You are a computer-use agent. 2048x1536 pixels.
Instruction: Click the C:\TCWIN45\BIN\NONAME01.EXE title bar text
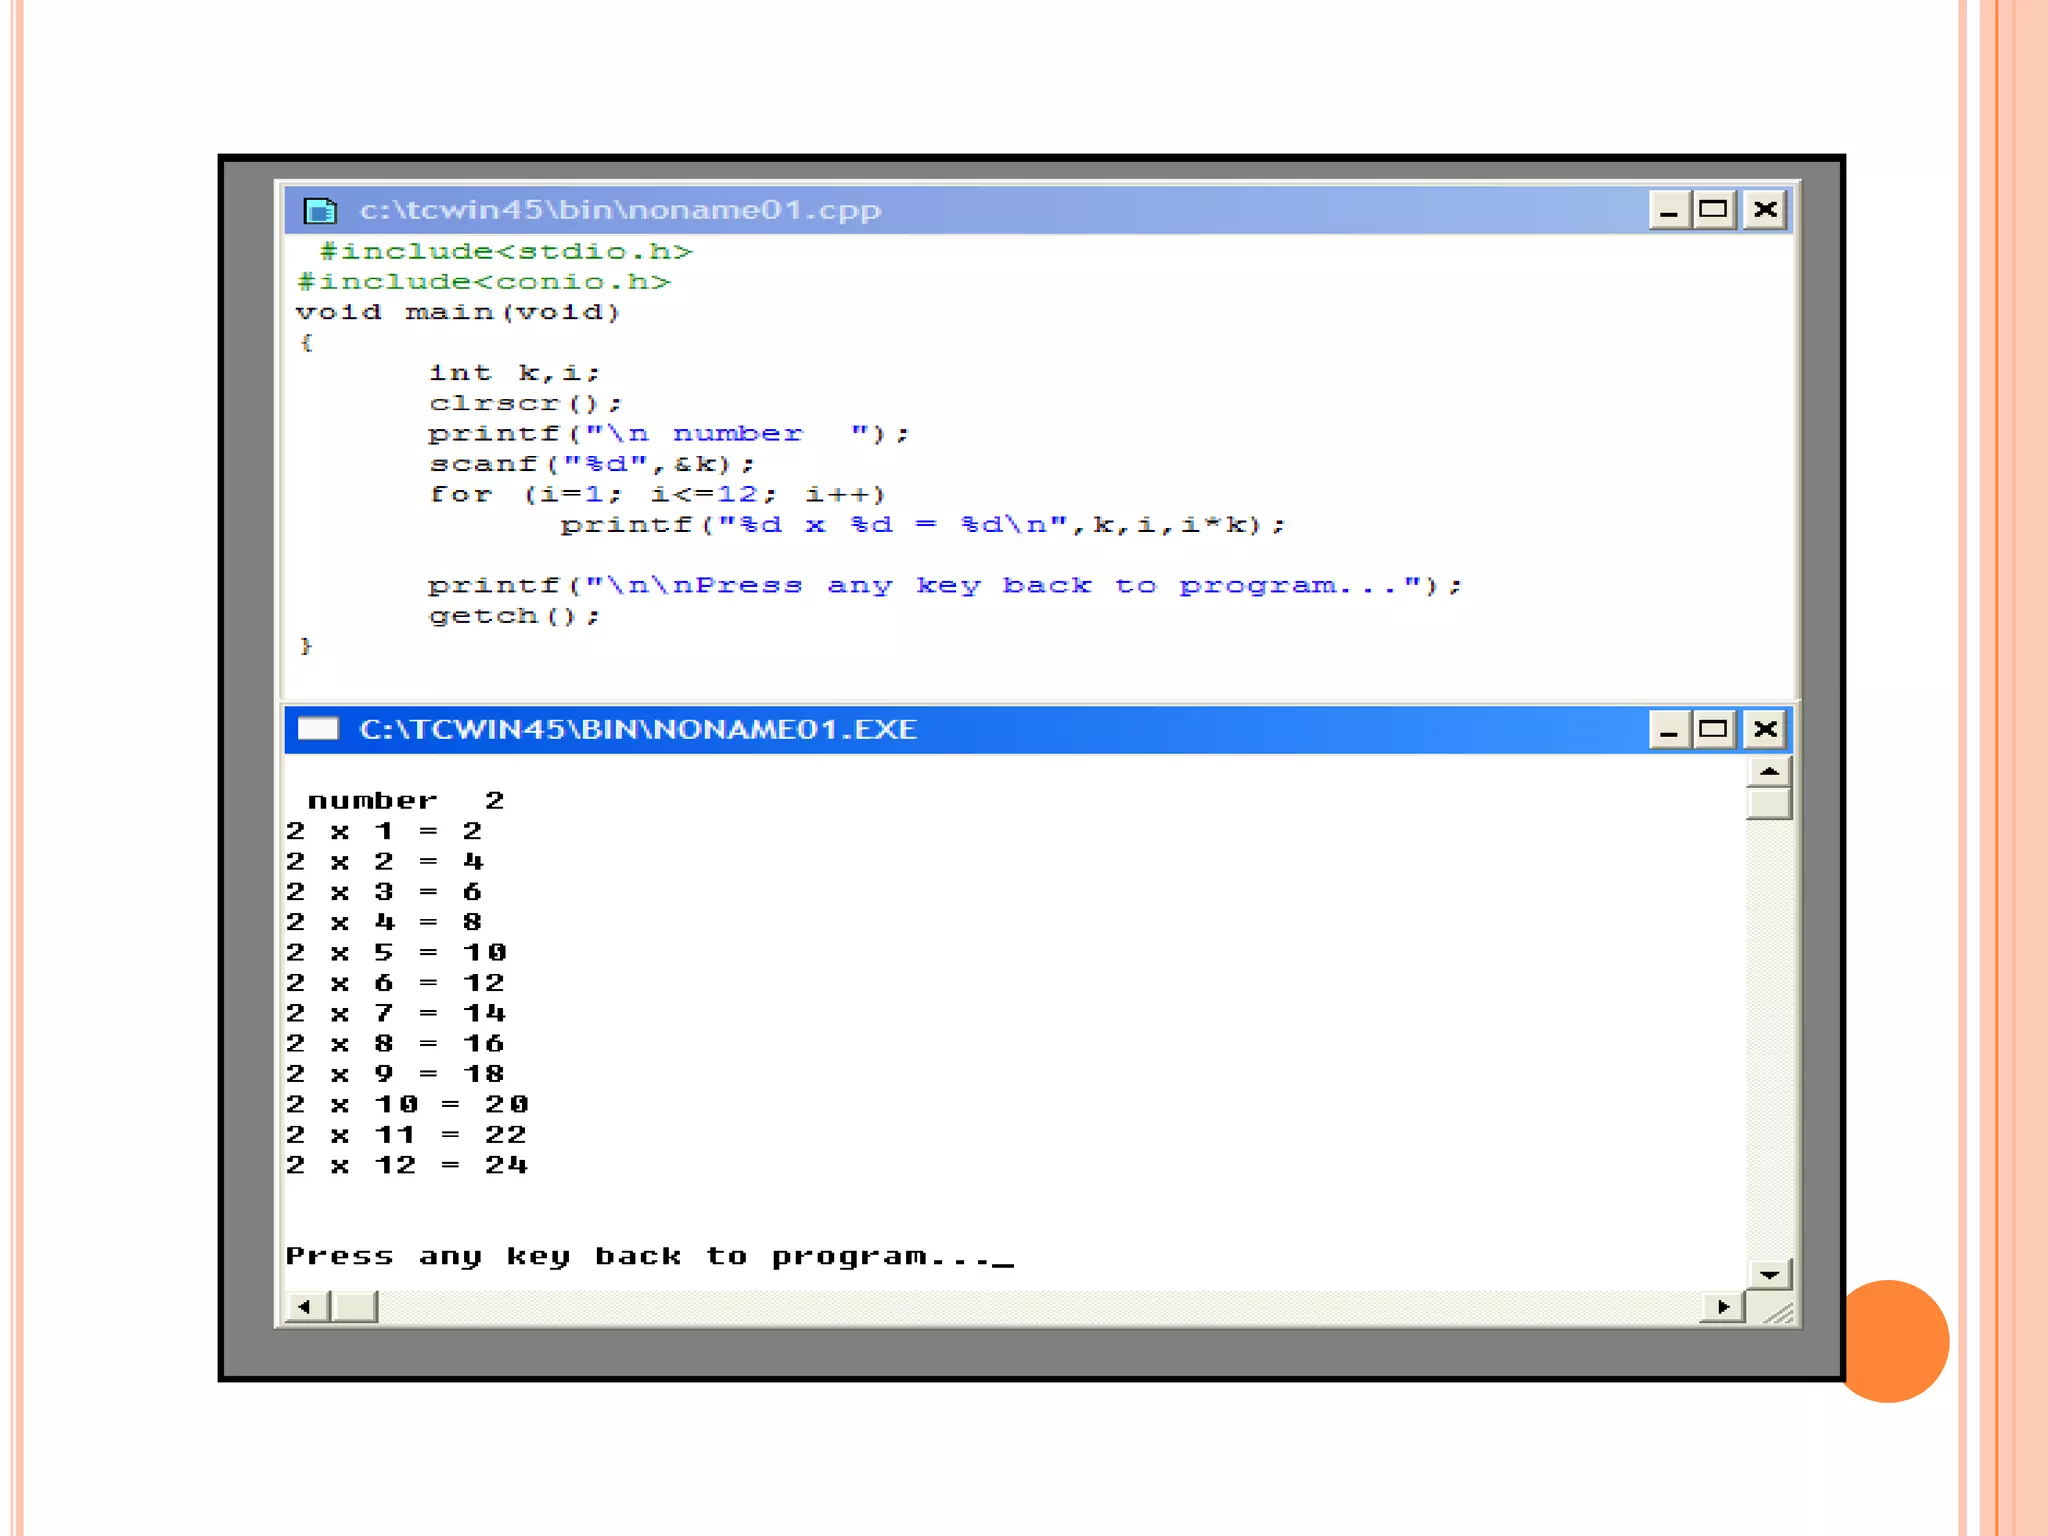[x=638, y=730]
